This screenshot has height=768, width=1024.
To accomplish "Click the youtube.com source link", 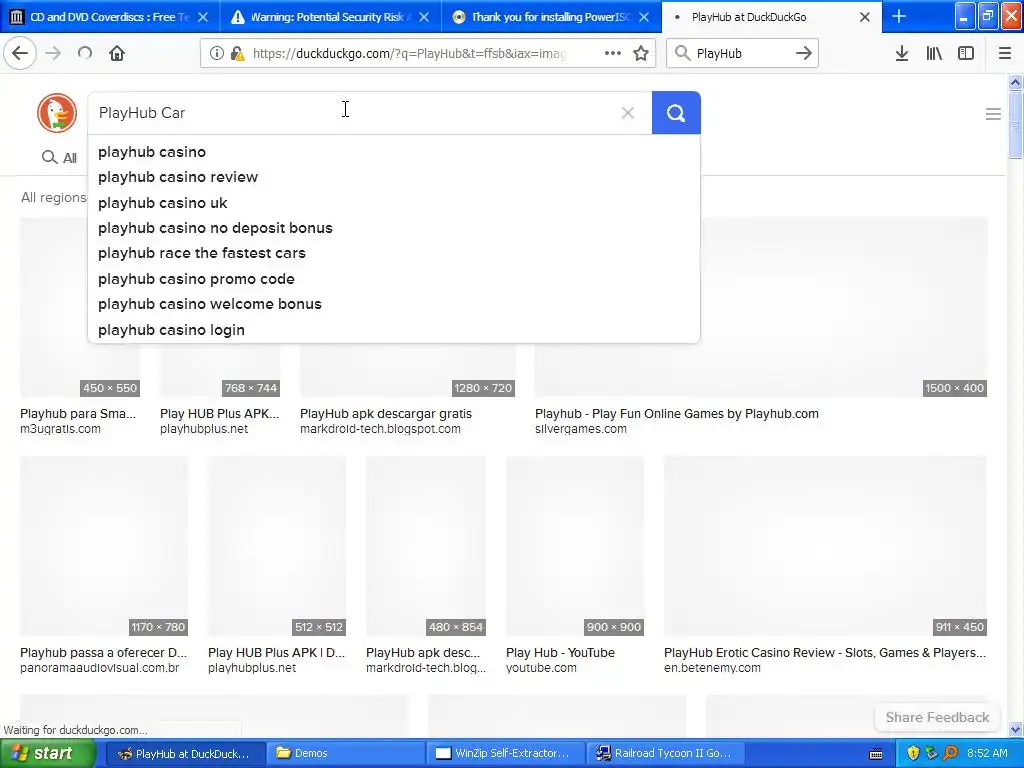I will [x=541, y=668].
